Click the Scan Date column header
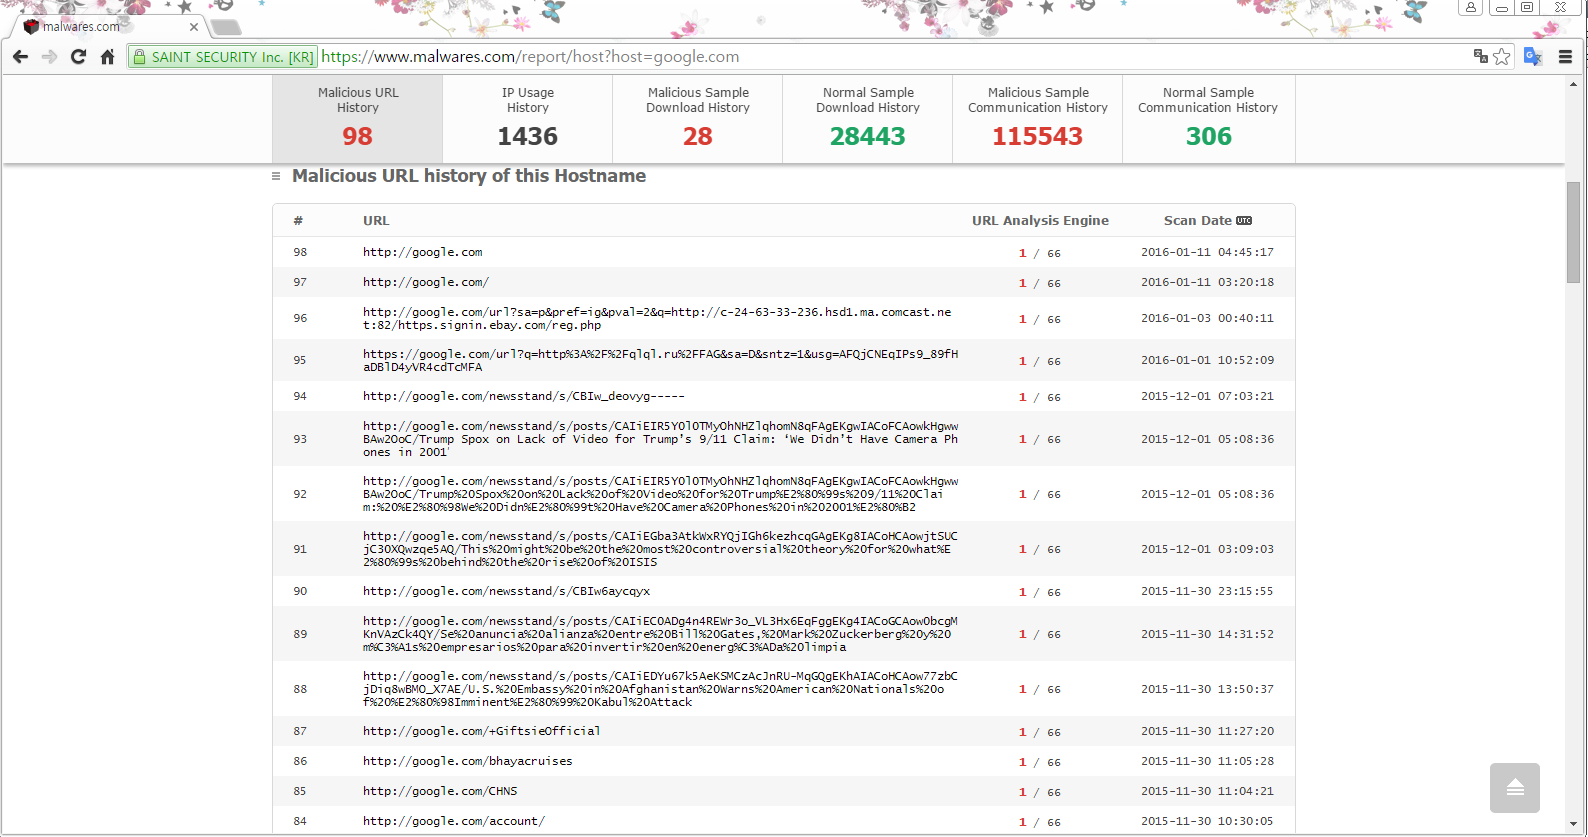1588x837 pixels. (1198, 220)
